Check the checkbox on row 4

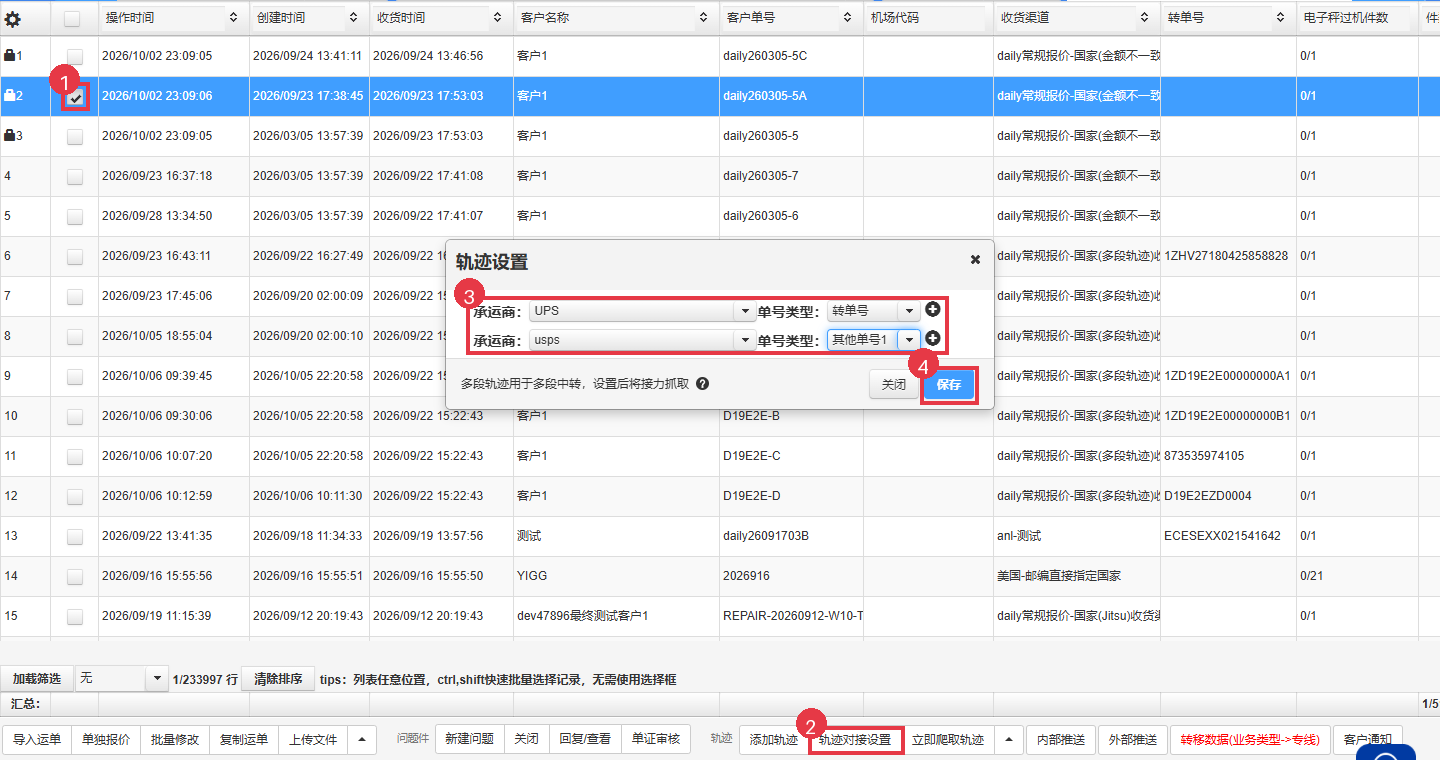point(75,176)
